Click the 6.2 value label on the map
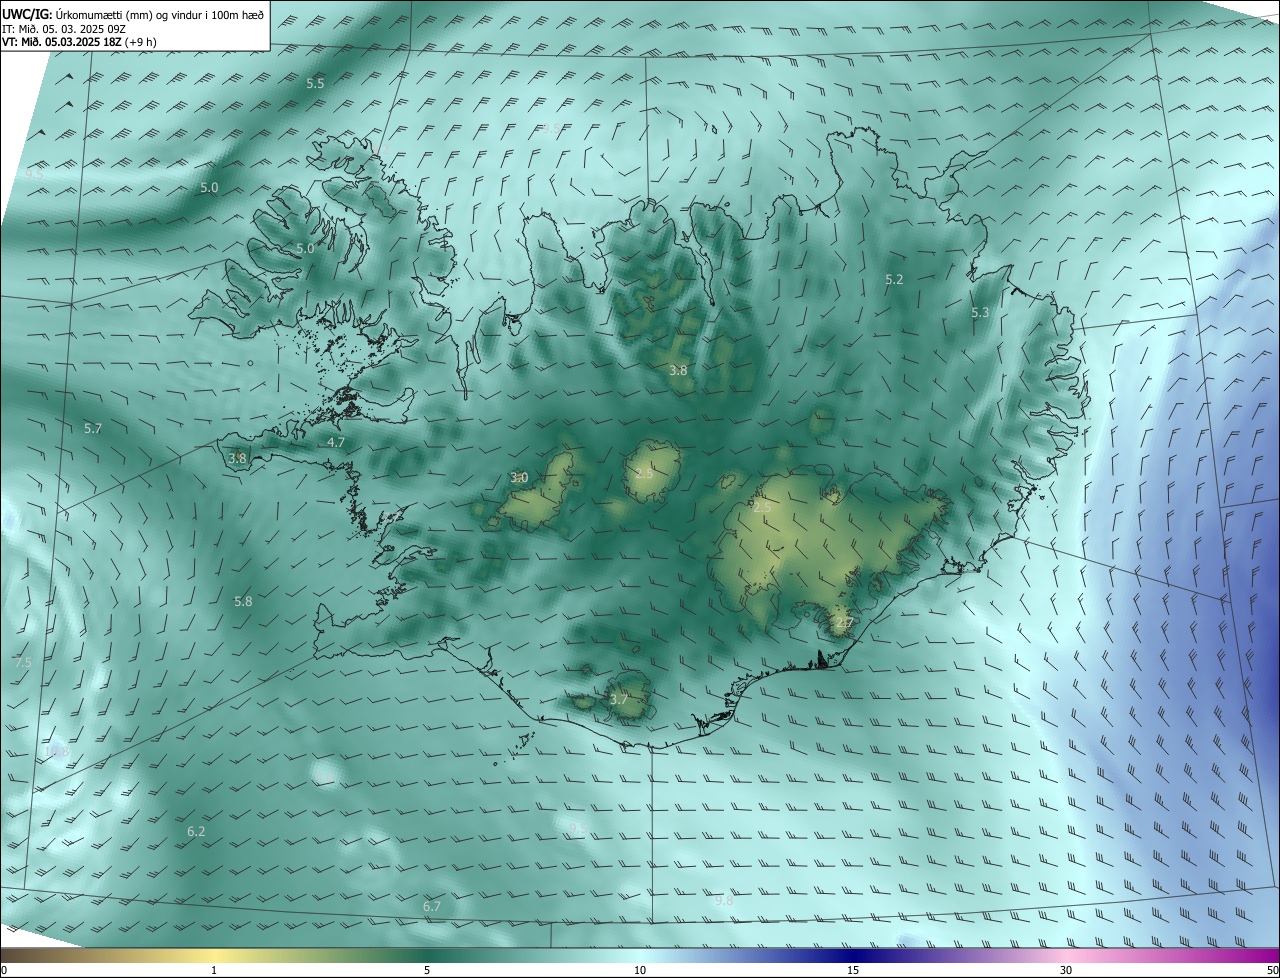 point(196,832)
